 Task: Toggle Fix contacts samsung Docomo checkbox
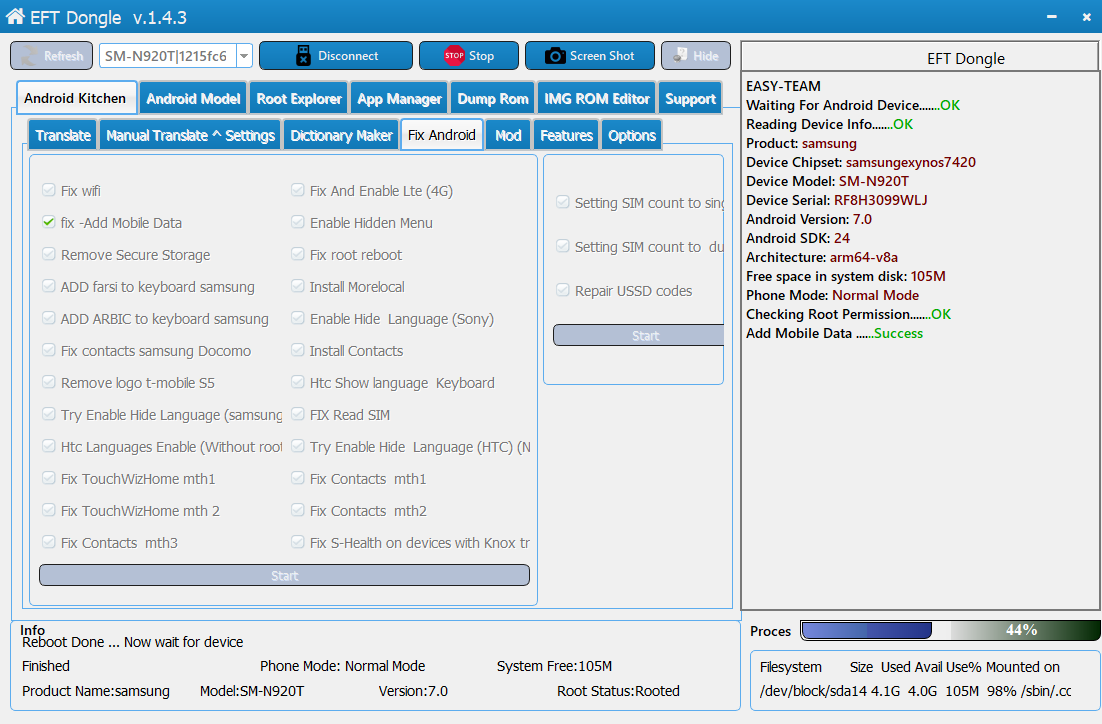(x=48, y=350)
